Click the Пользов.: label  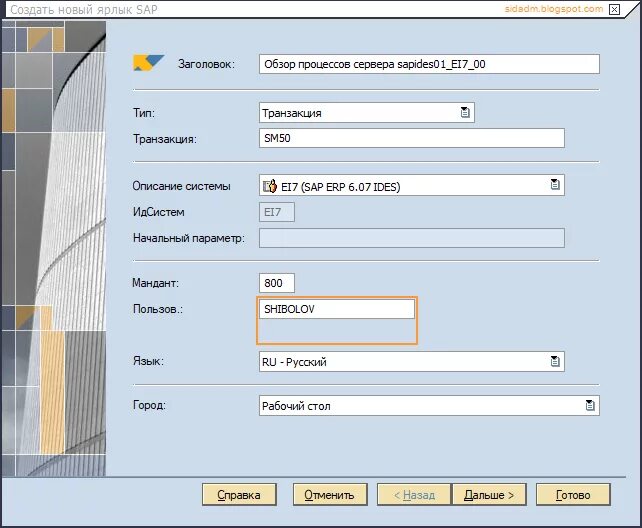point(158,309)
